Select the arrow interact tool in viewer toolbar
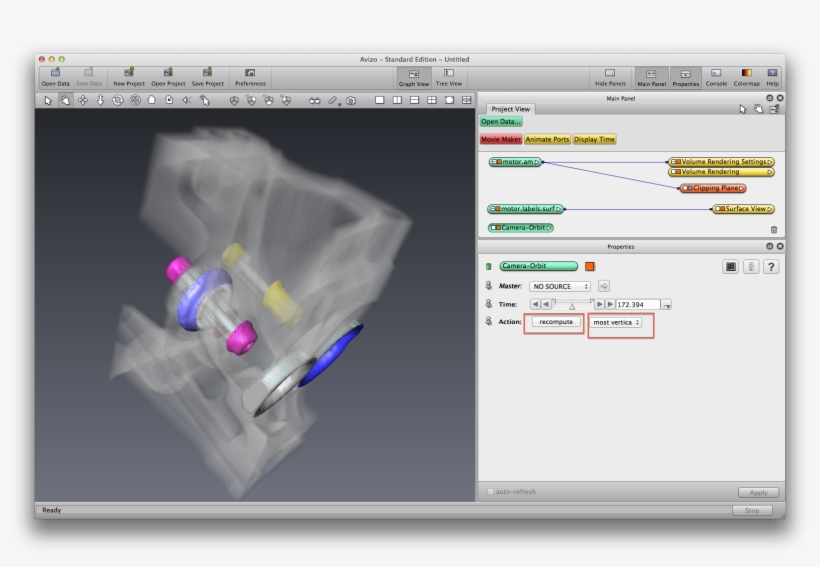 click(48, 100)
